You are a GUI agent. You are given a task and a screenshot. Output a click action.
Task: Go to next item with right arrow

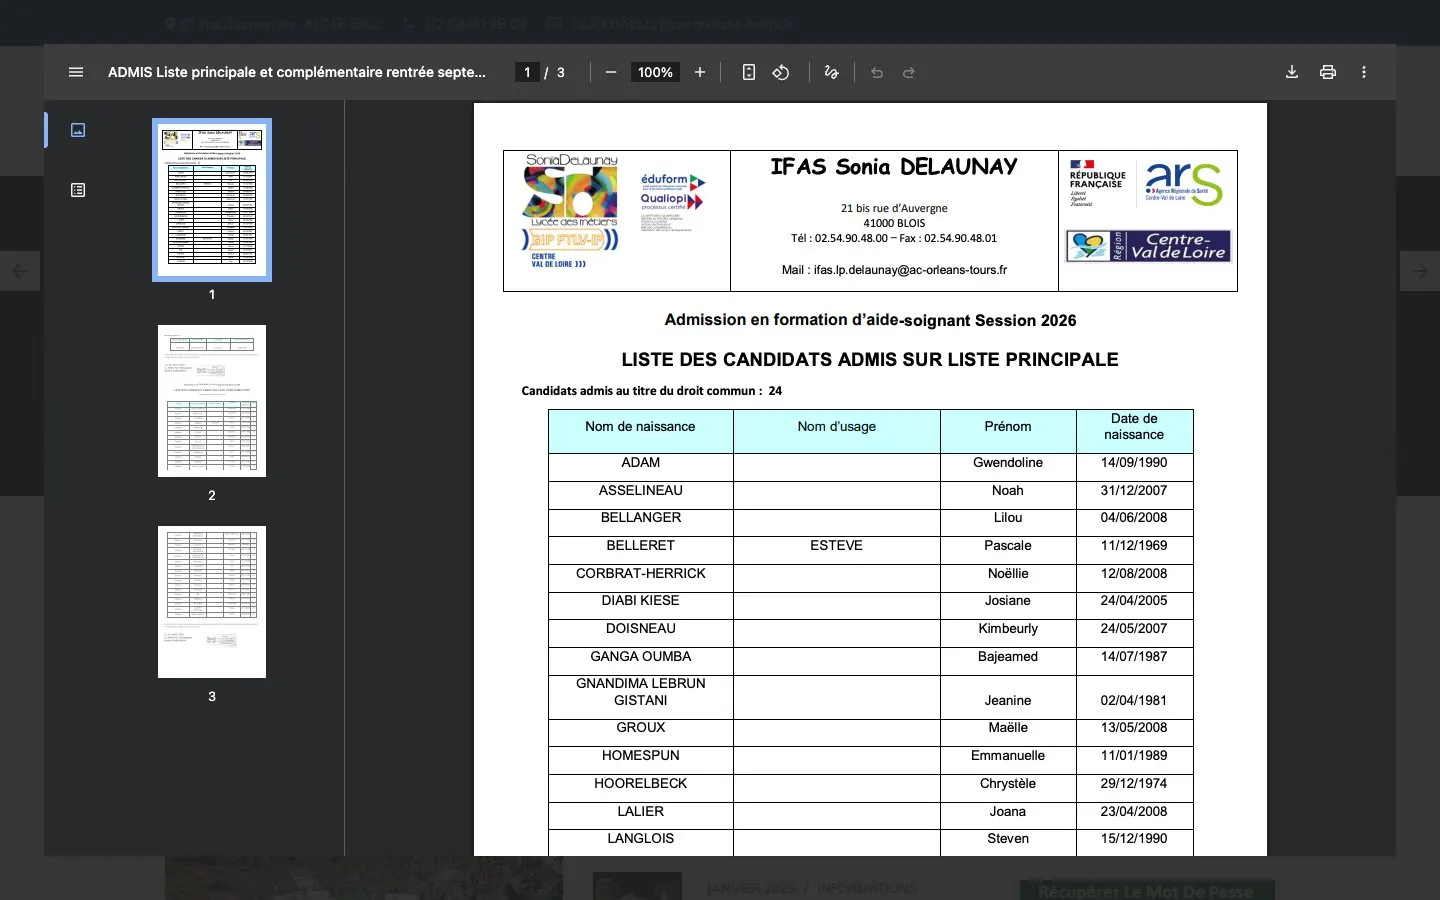[x=1420, y=271]
